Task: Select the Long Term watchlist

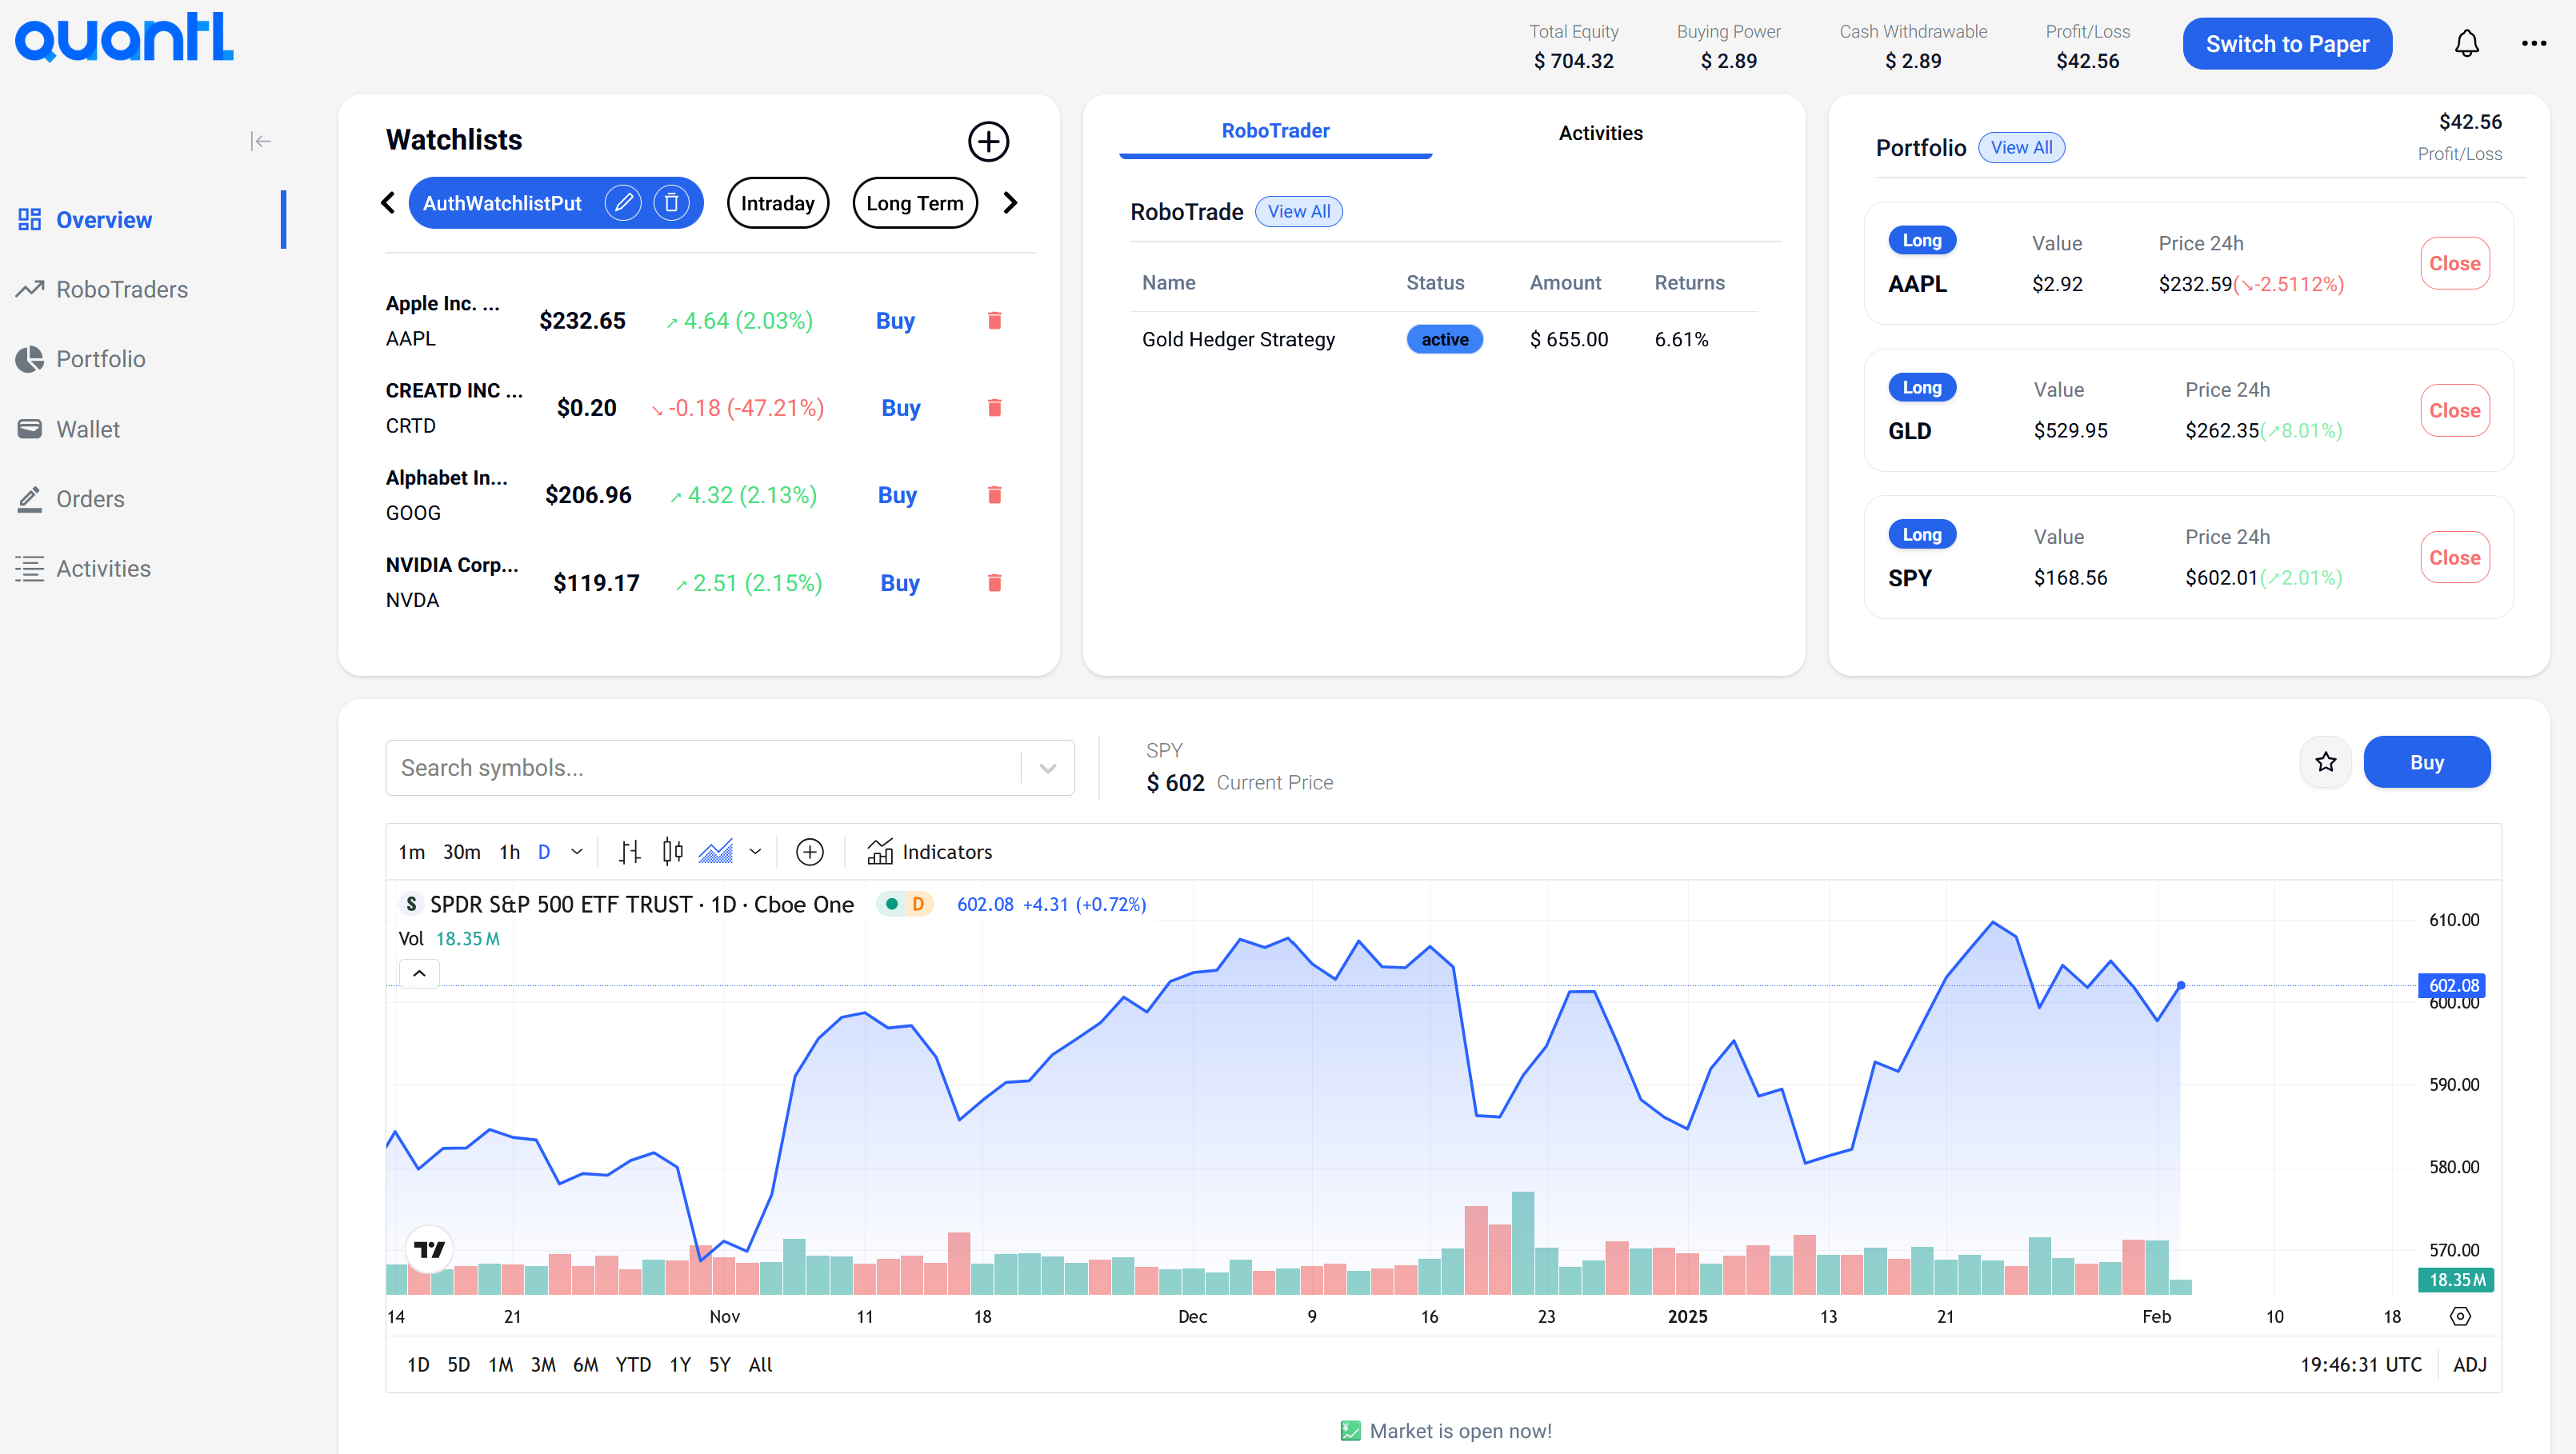Action: click(x=914, y=203)
